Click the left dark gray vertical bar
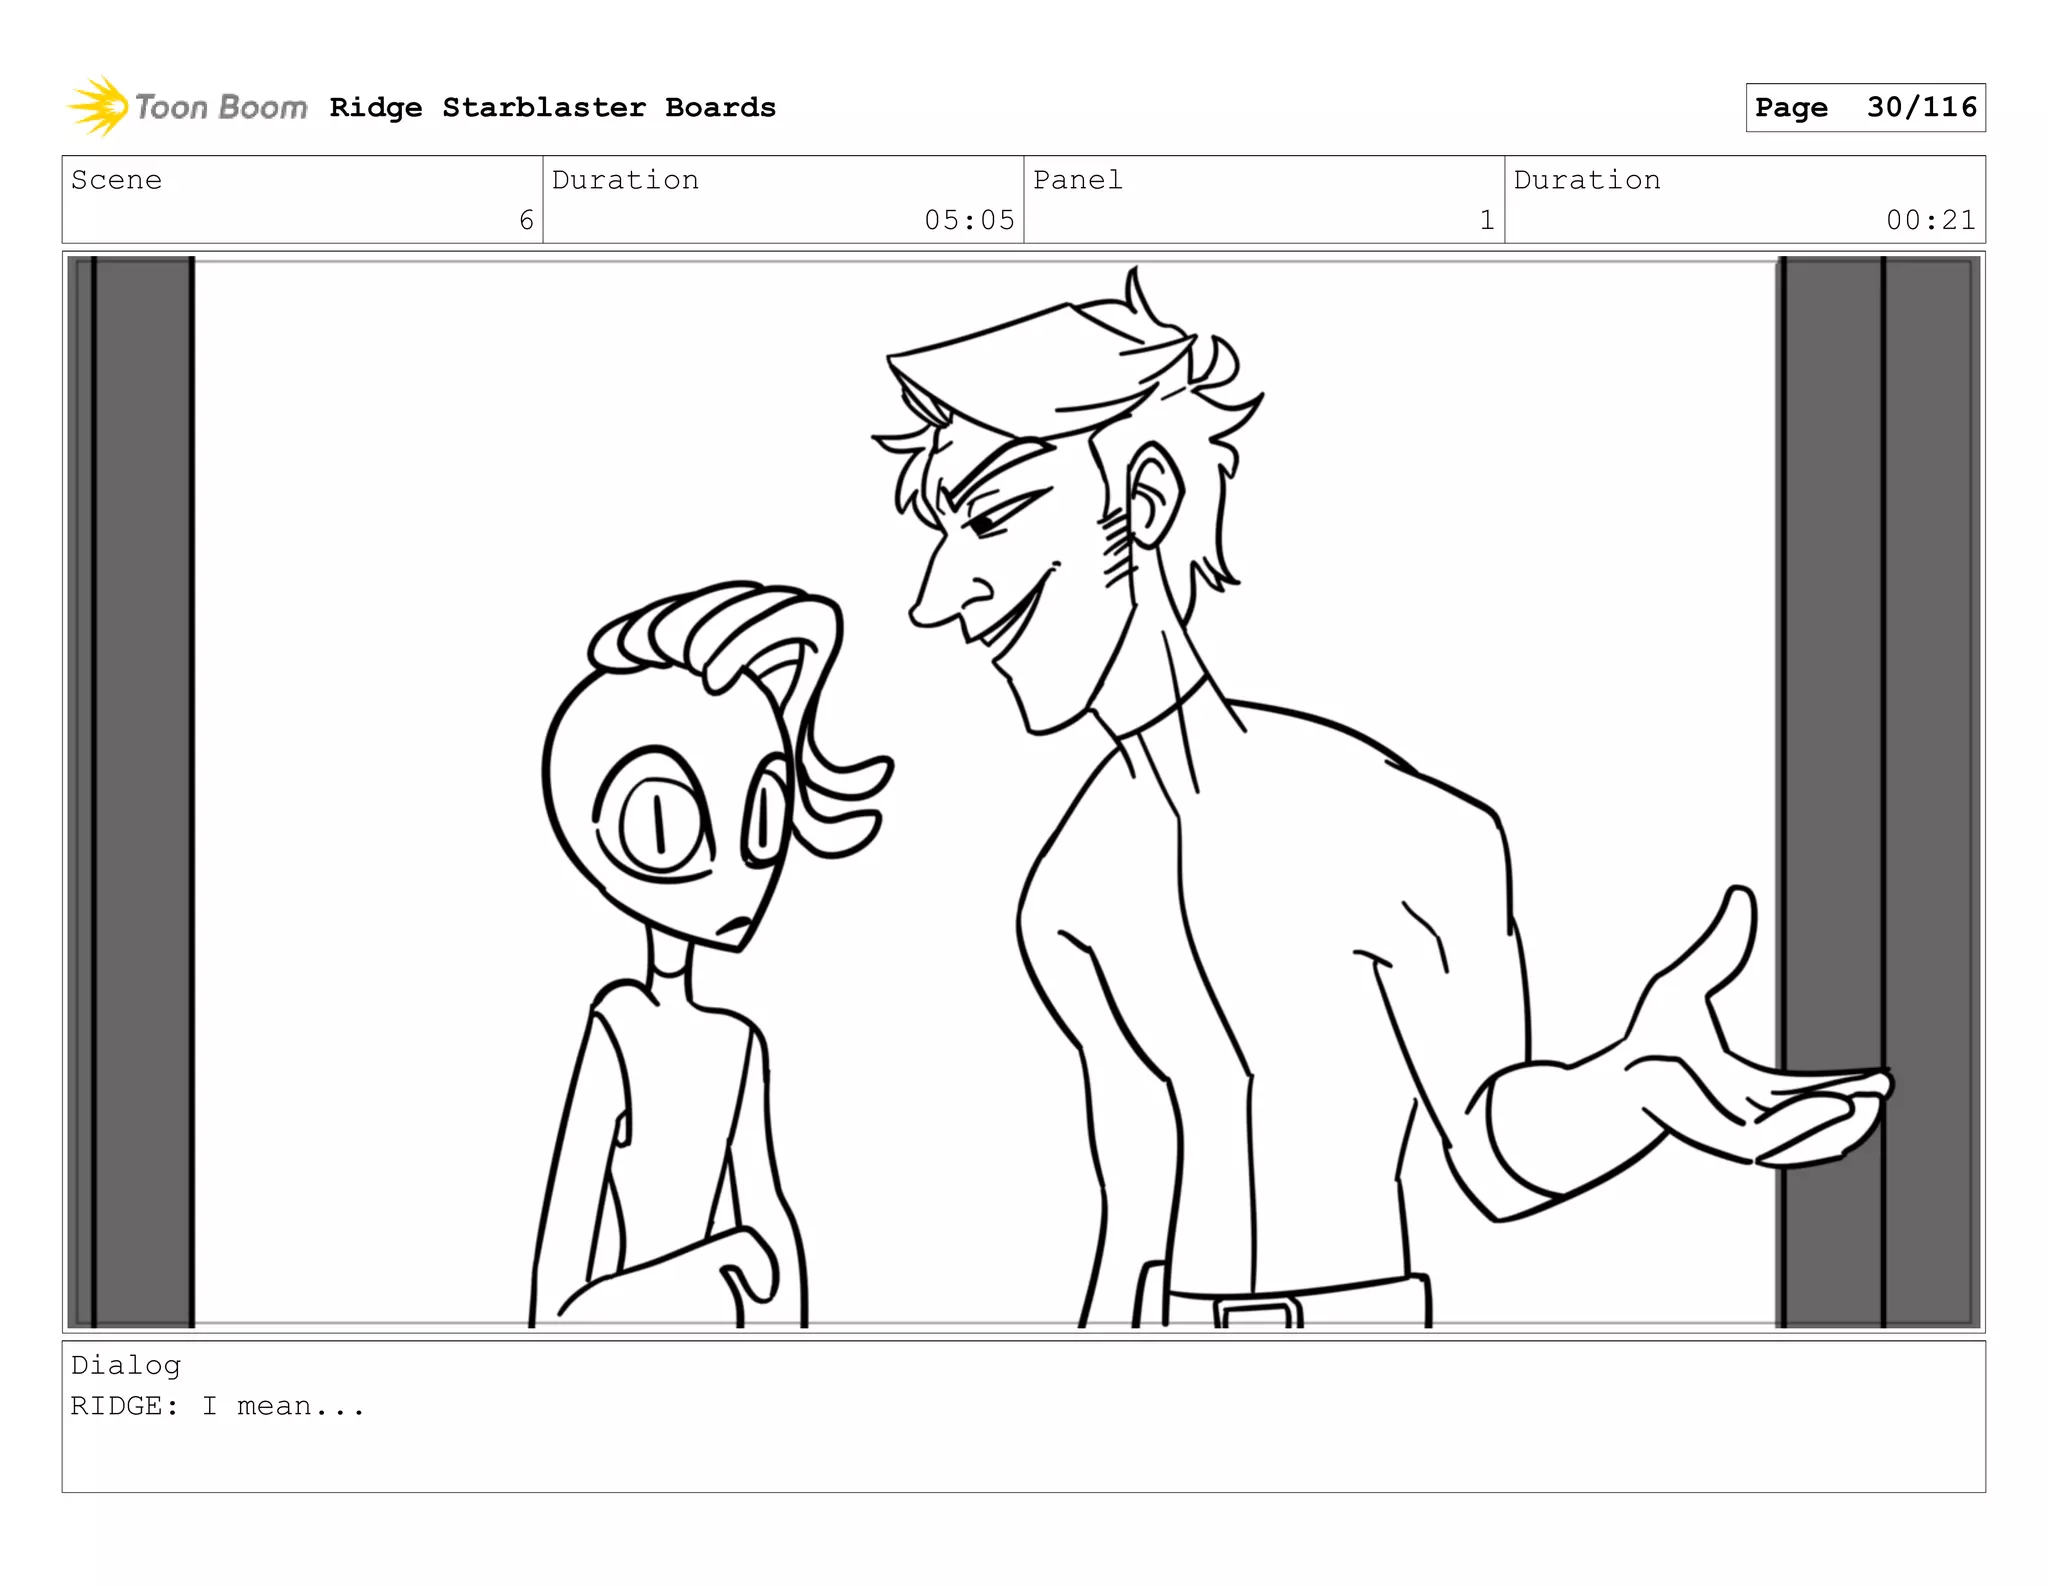This screenshot has height=1586, width=2048. pos(142,790)
